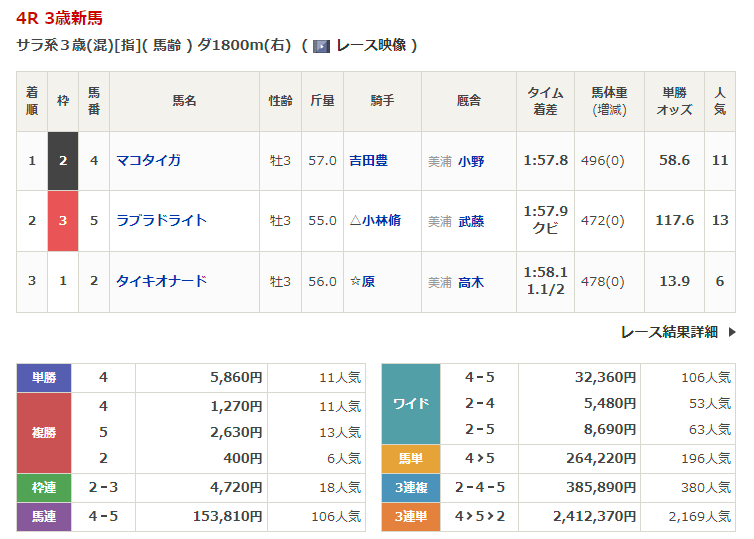The height and width of the screenshot is (539, 754).
Task: Select the red 複勝 payout label
Action: (x=44, y=432)
